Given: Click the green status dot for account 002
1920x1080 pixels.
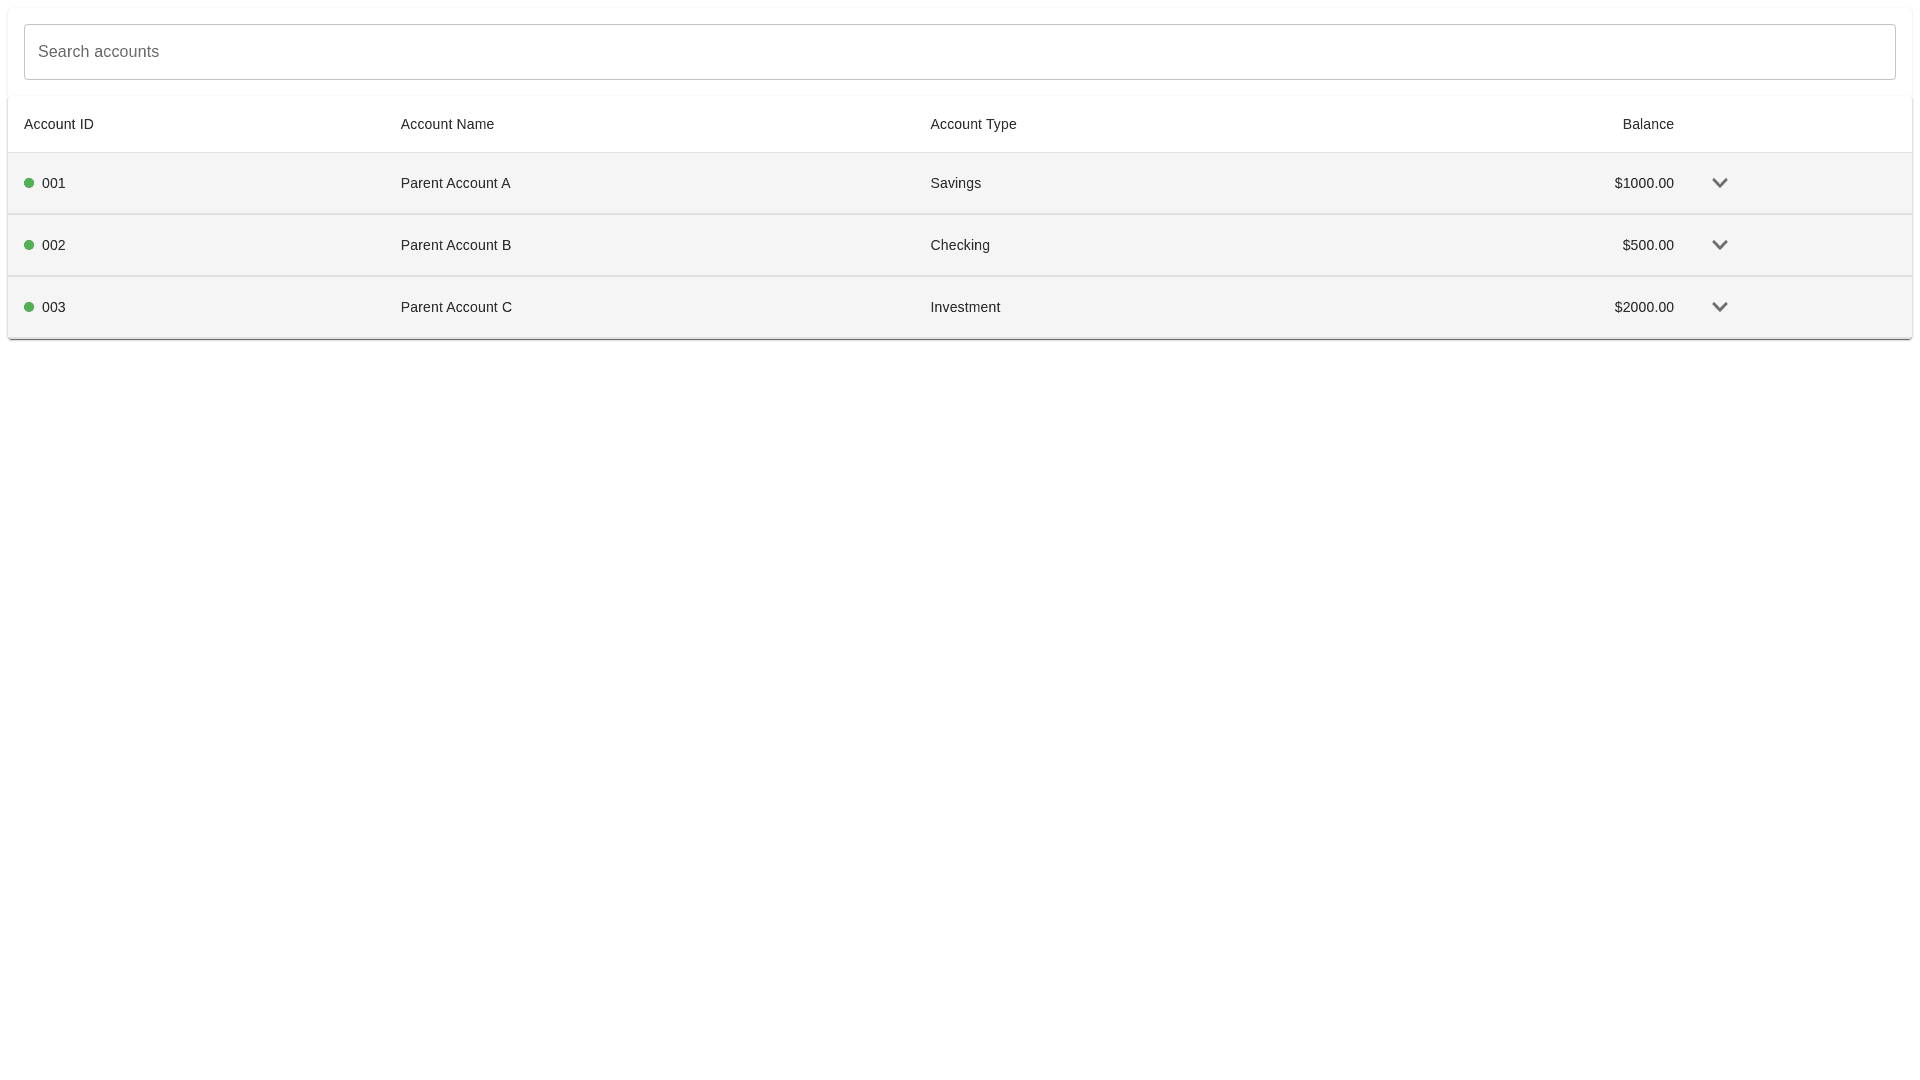Looking at the screenshot, I should [29, 245].
